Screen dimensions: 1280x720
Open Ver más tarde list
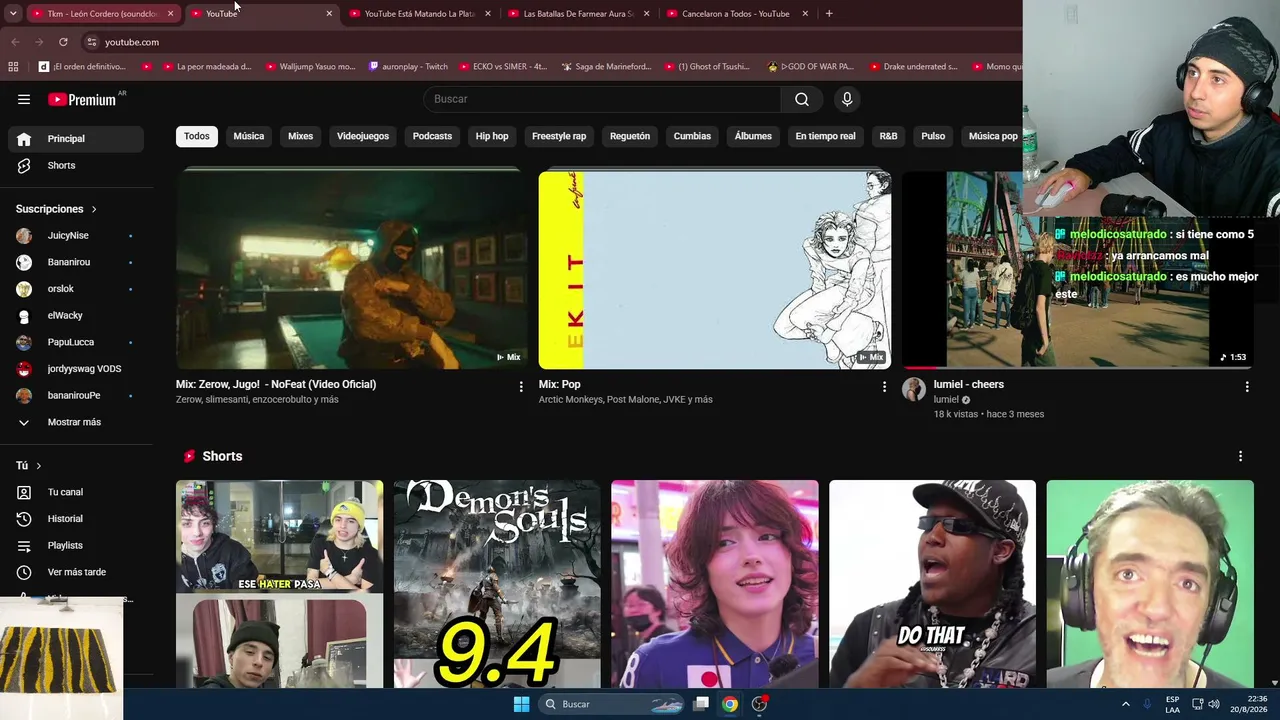pyautogui.click(x=76, y=572)
